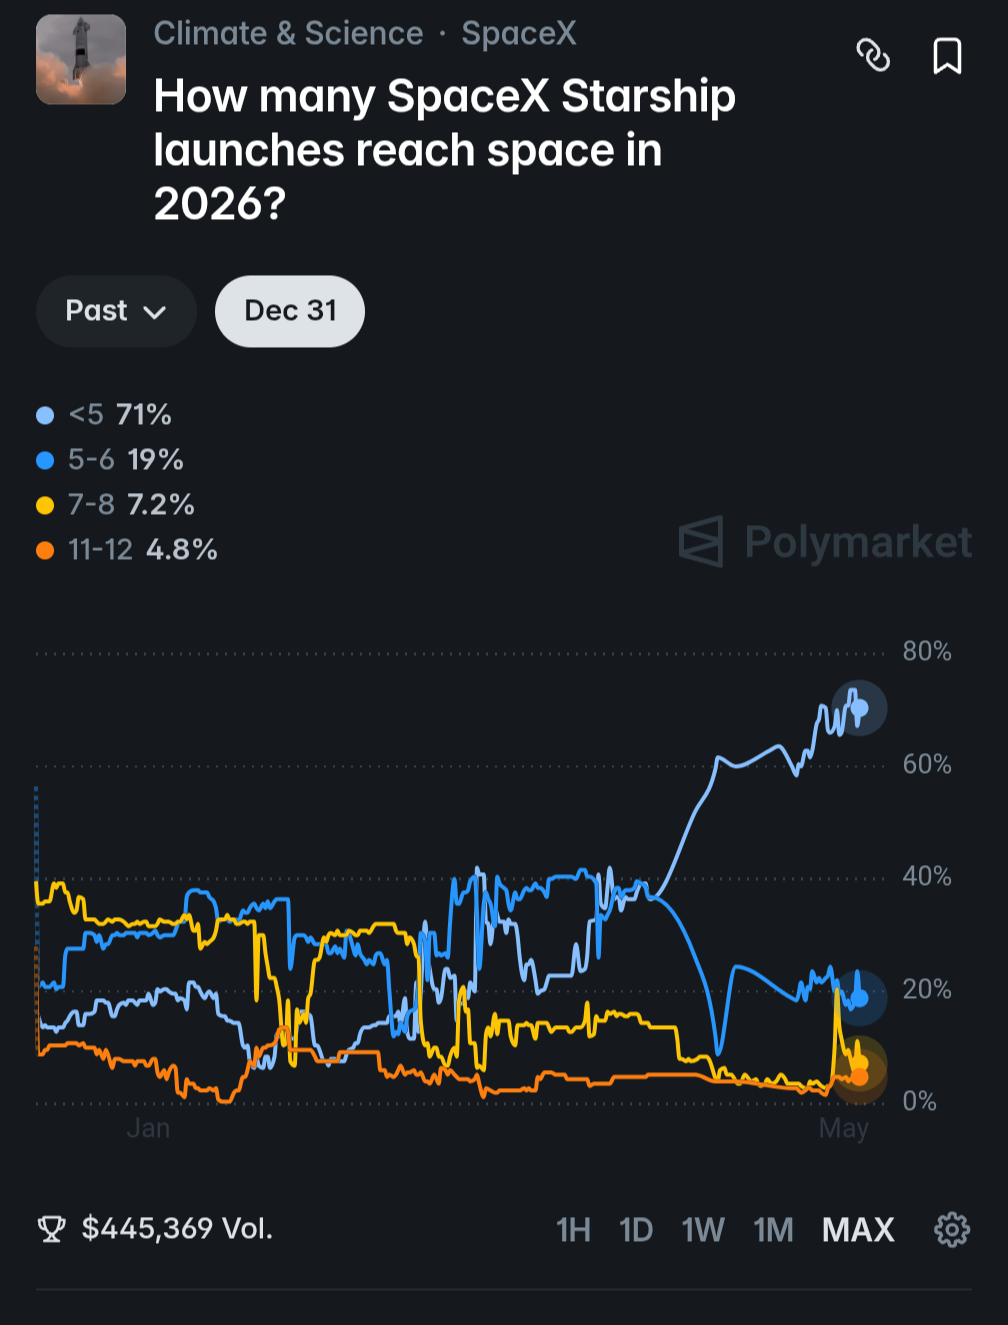Open the Starship market thumbnail image
This screenshot has width=1008, height=1325.
click(x=81, y=60)
